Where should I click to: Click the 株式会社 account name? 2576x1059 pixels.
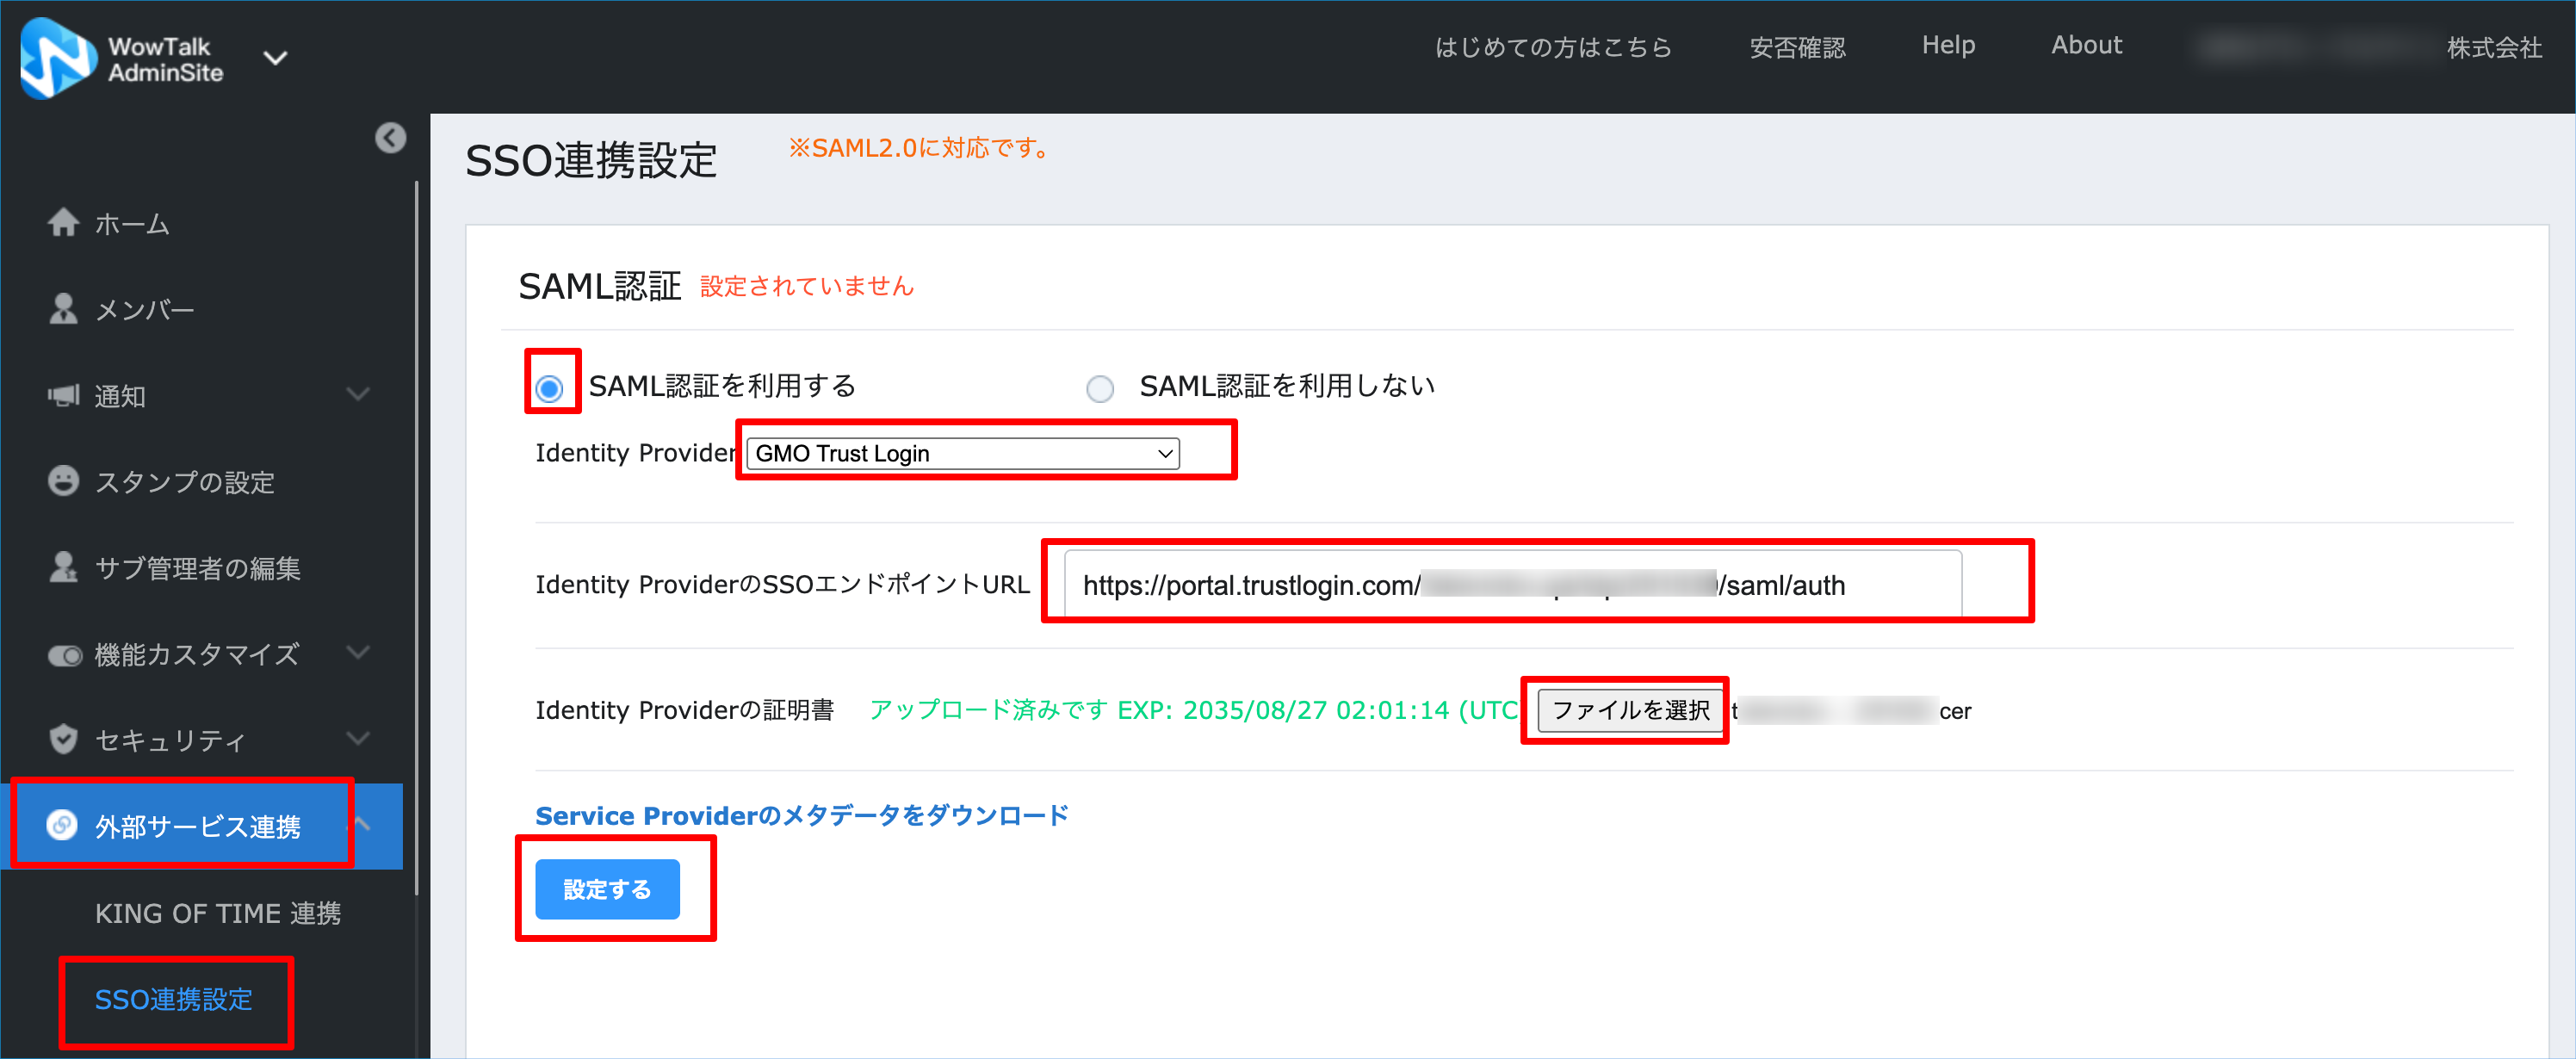pos(2494,47)
